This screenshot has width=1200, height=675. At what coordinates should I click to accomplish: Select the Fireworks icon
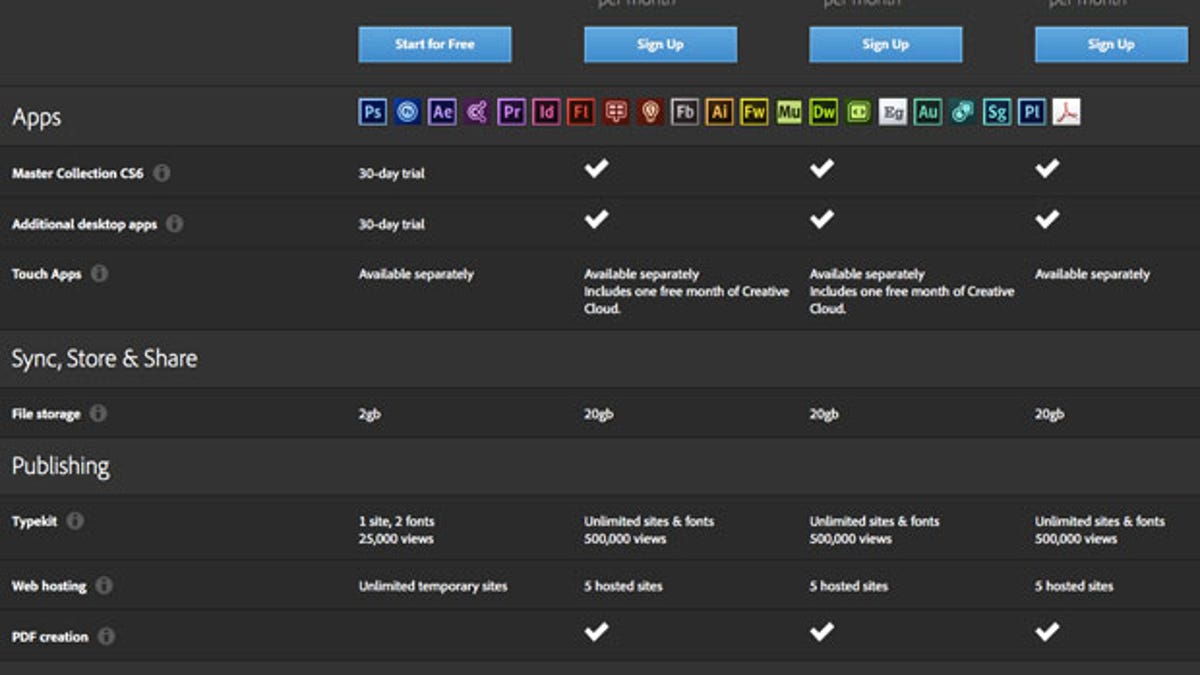[x=753, y=112]
